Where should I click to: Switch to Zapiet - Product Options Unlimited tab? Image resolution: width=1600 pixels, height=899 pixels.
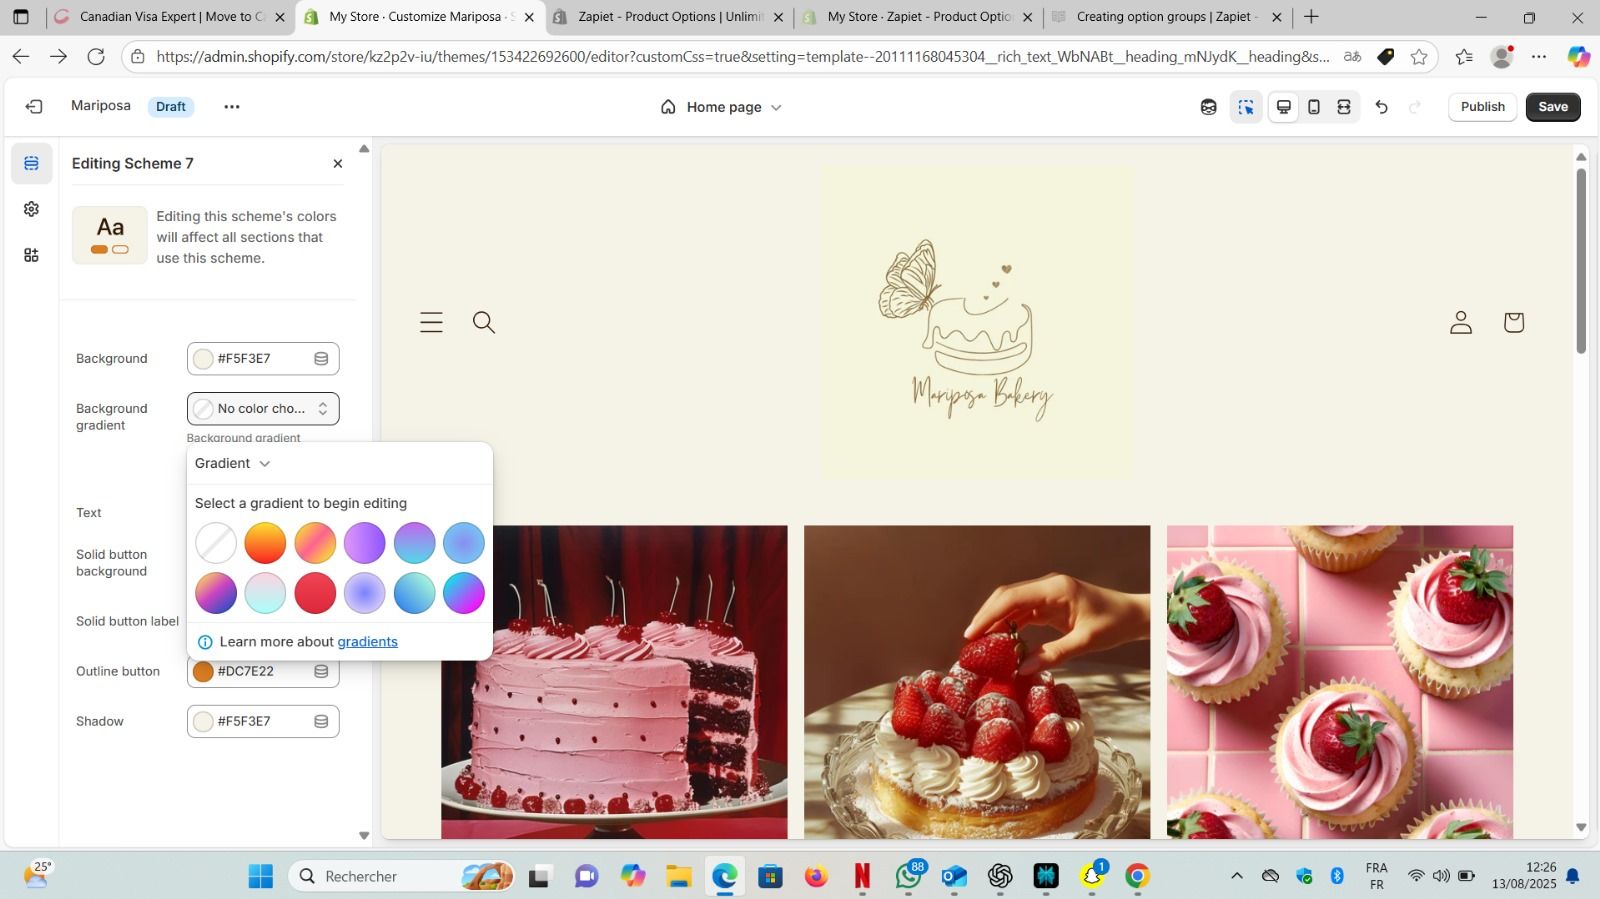pos(669,17)
